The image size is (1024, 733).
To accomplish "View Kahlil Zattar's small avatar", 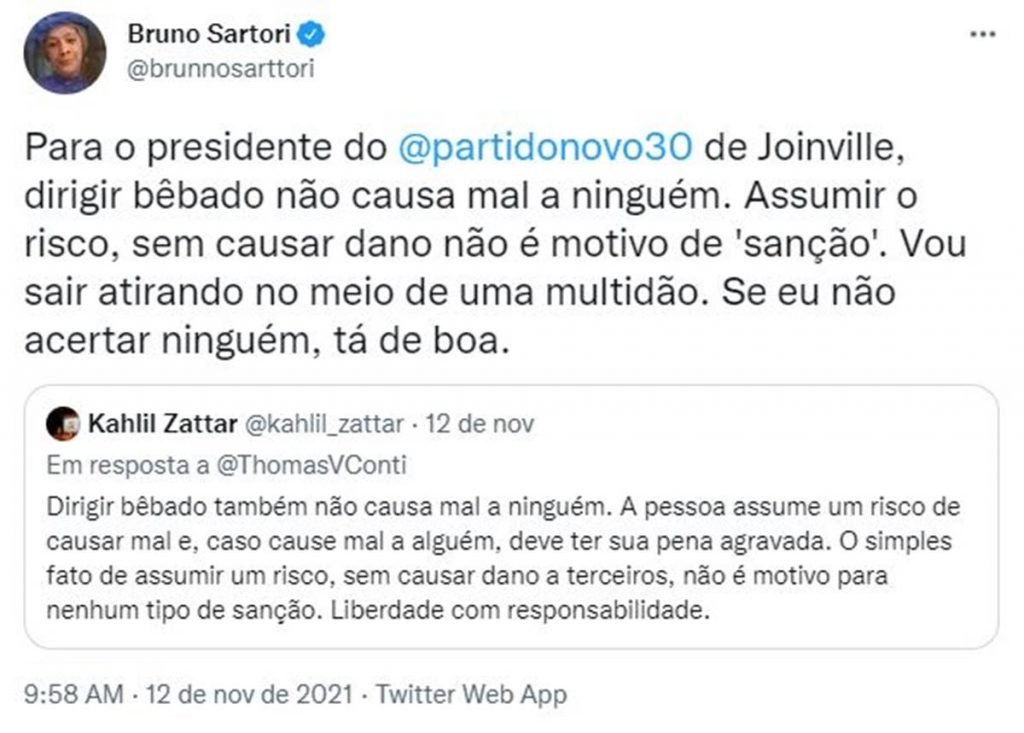I will [x=62, y=423].
